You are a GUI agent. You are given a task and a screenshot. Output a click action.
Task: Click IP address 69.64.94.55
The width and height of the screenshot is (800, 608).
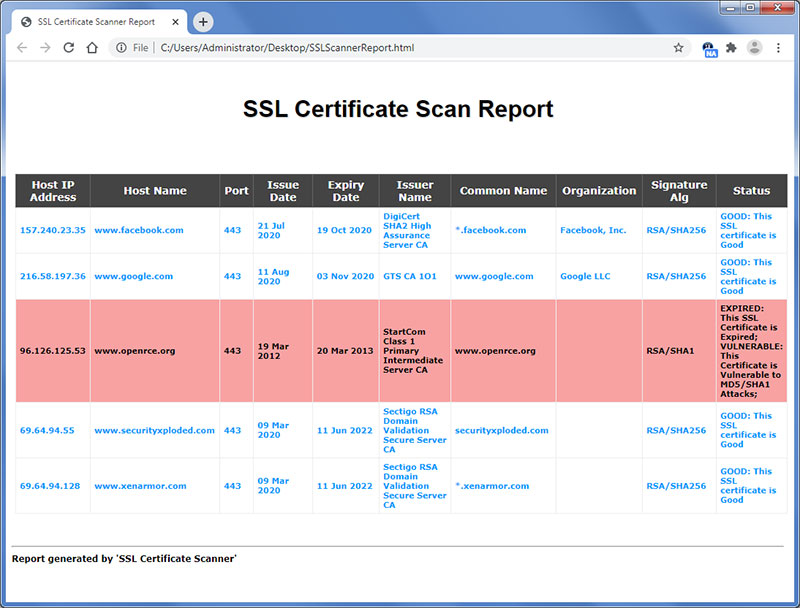coord(47,430)
